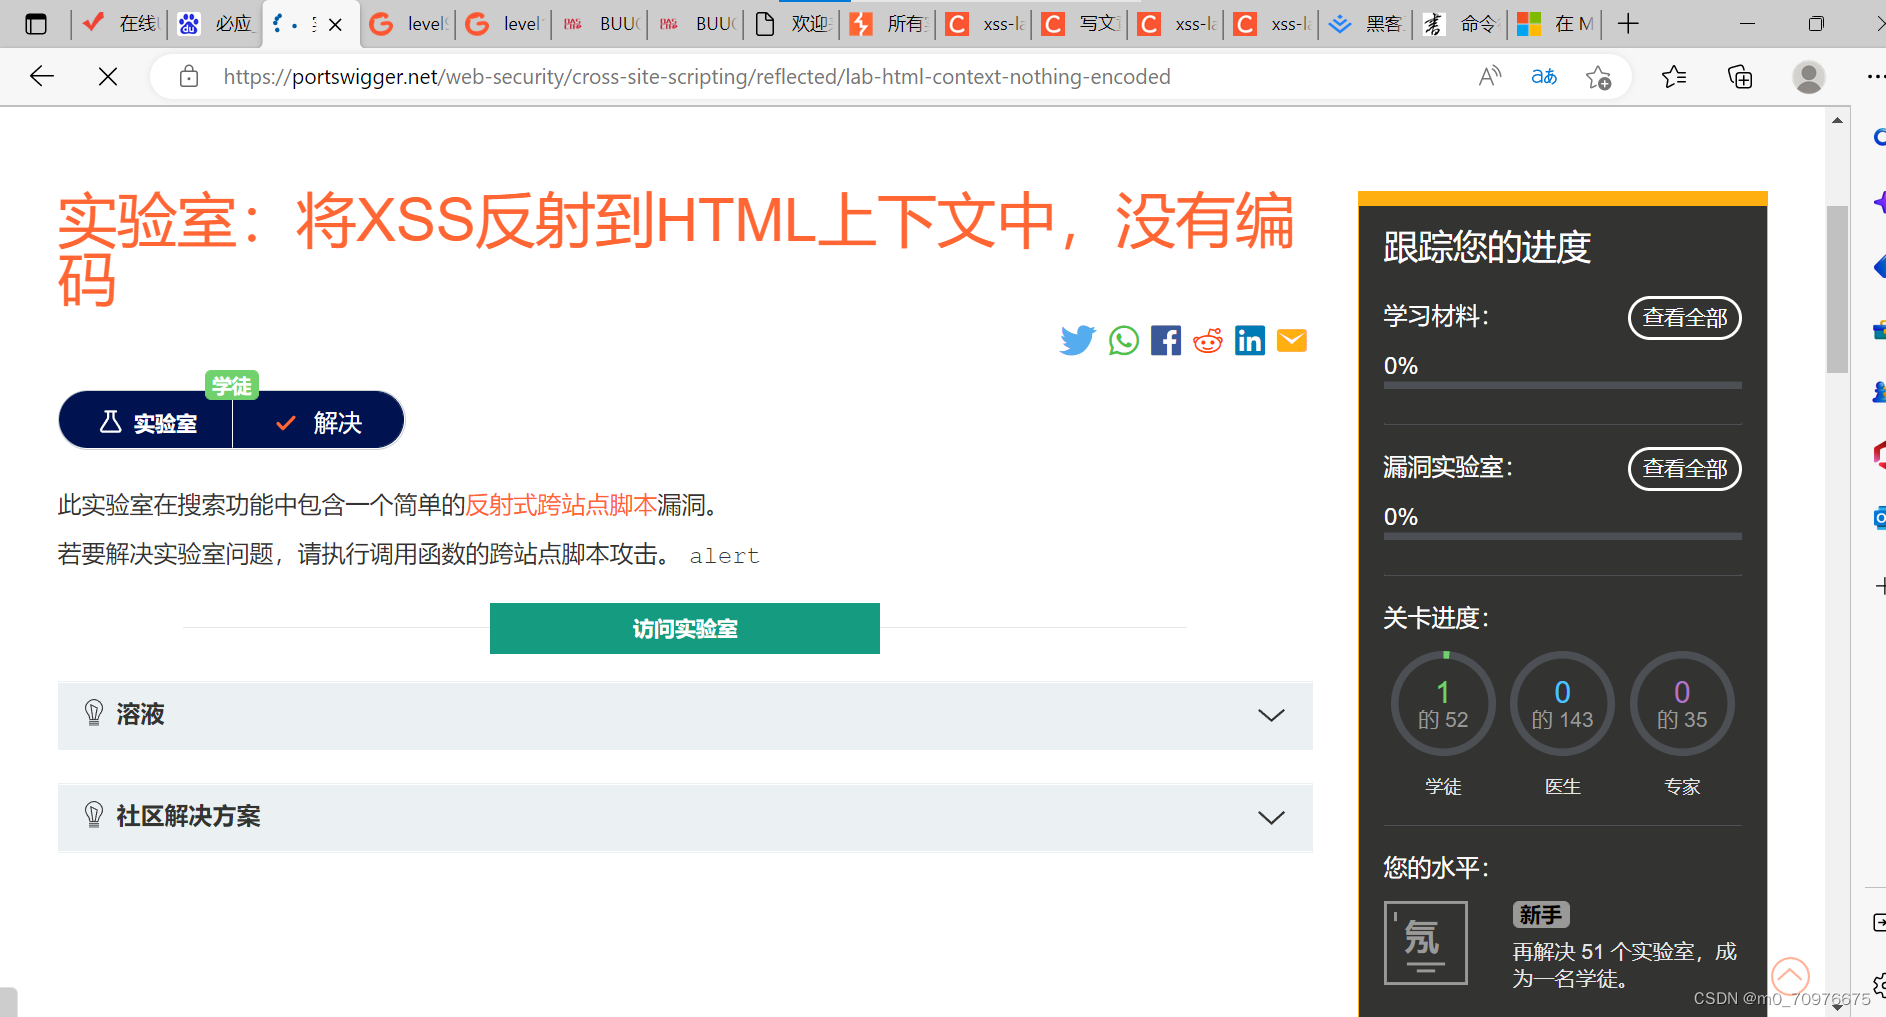Share the lab via email
Viewport: 1886px width, 1017px height.
click(1291, 340)
